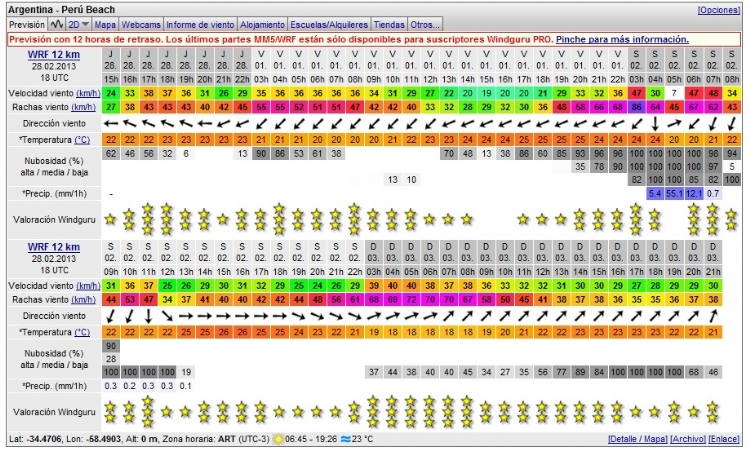Click the '0.2' precipitation cell in second table
The width and height of the screenshot is (750, 451).
click(x=130, y=385)
